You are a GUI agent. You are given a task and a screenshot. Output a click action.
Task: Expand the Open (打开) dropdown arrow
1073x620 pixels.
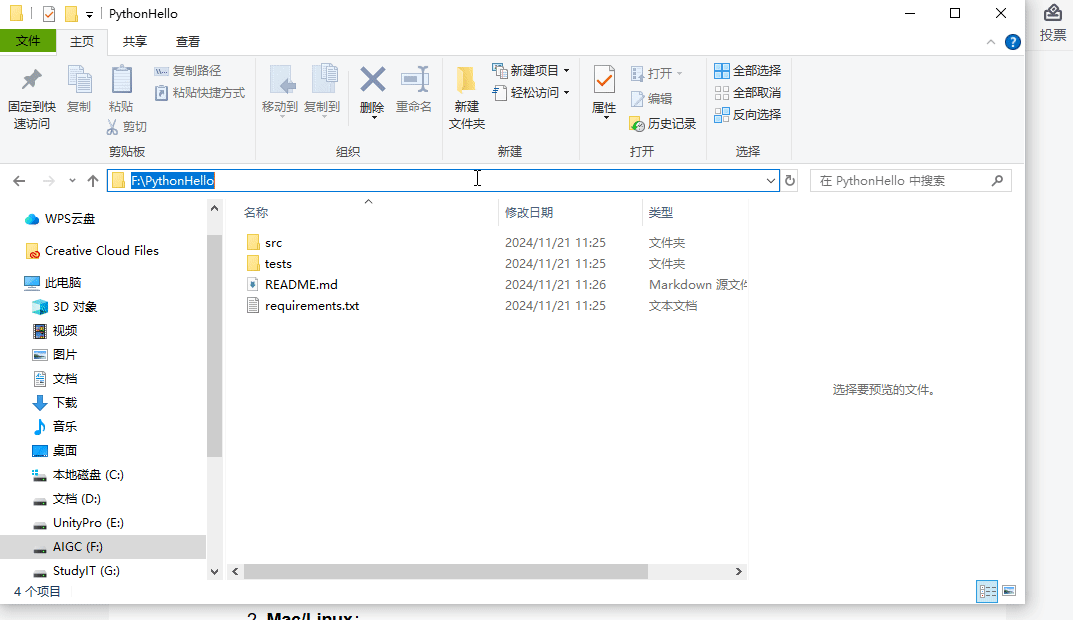pyautogui.click(x=680, y=73)
